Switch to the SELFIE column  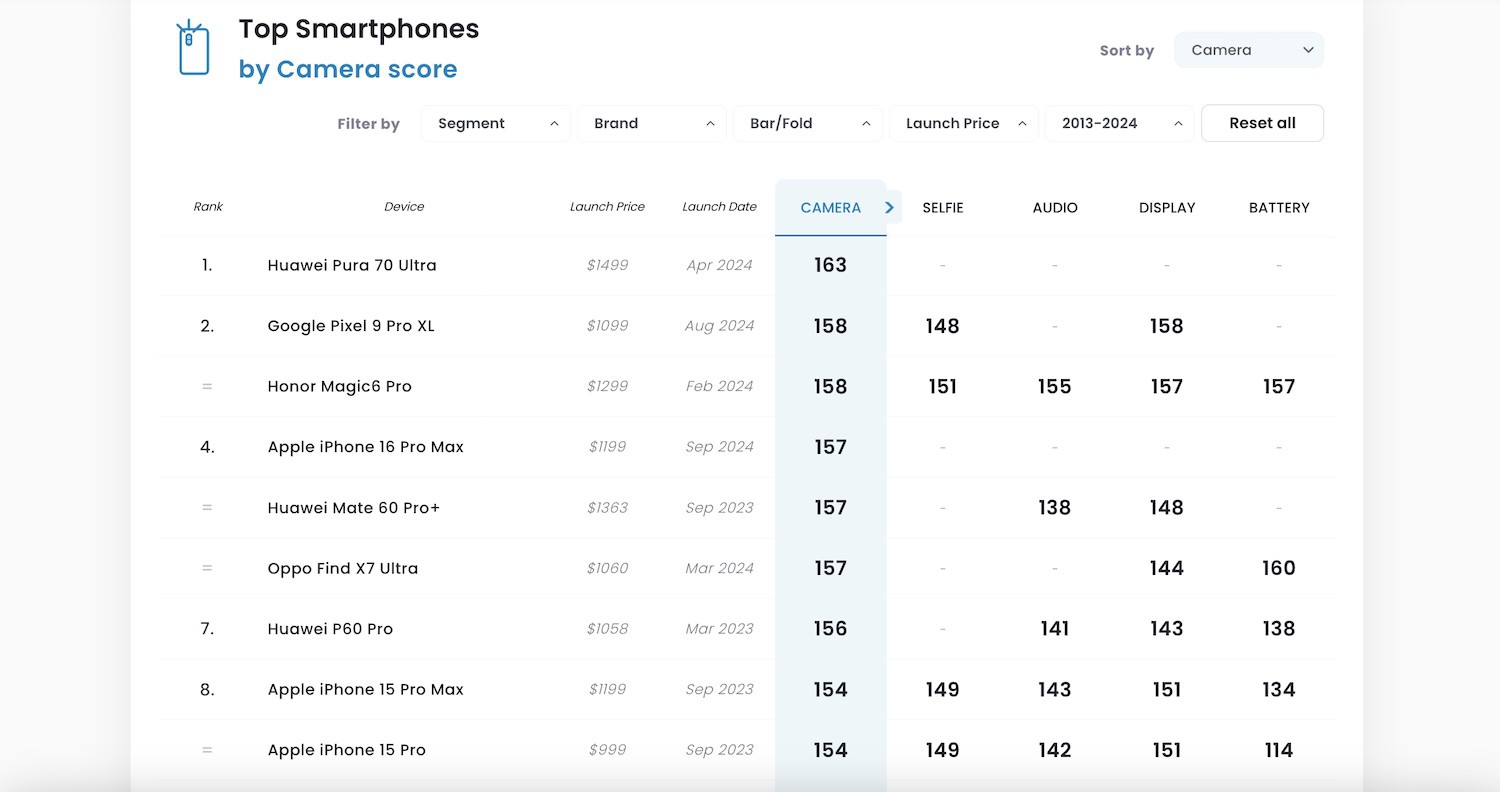point(943,208)
